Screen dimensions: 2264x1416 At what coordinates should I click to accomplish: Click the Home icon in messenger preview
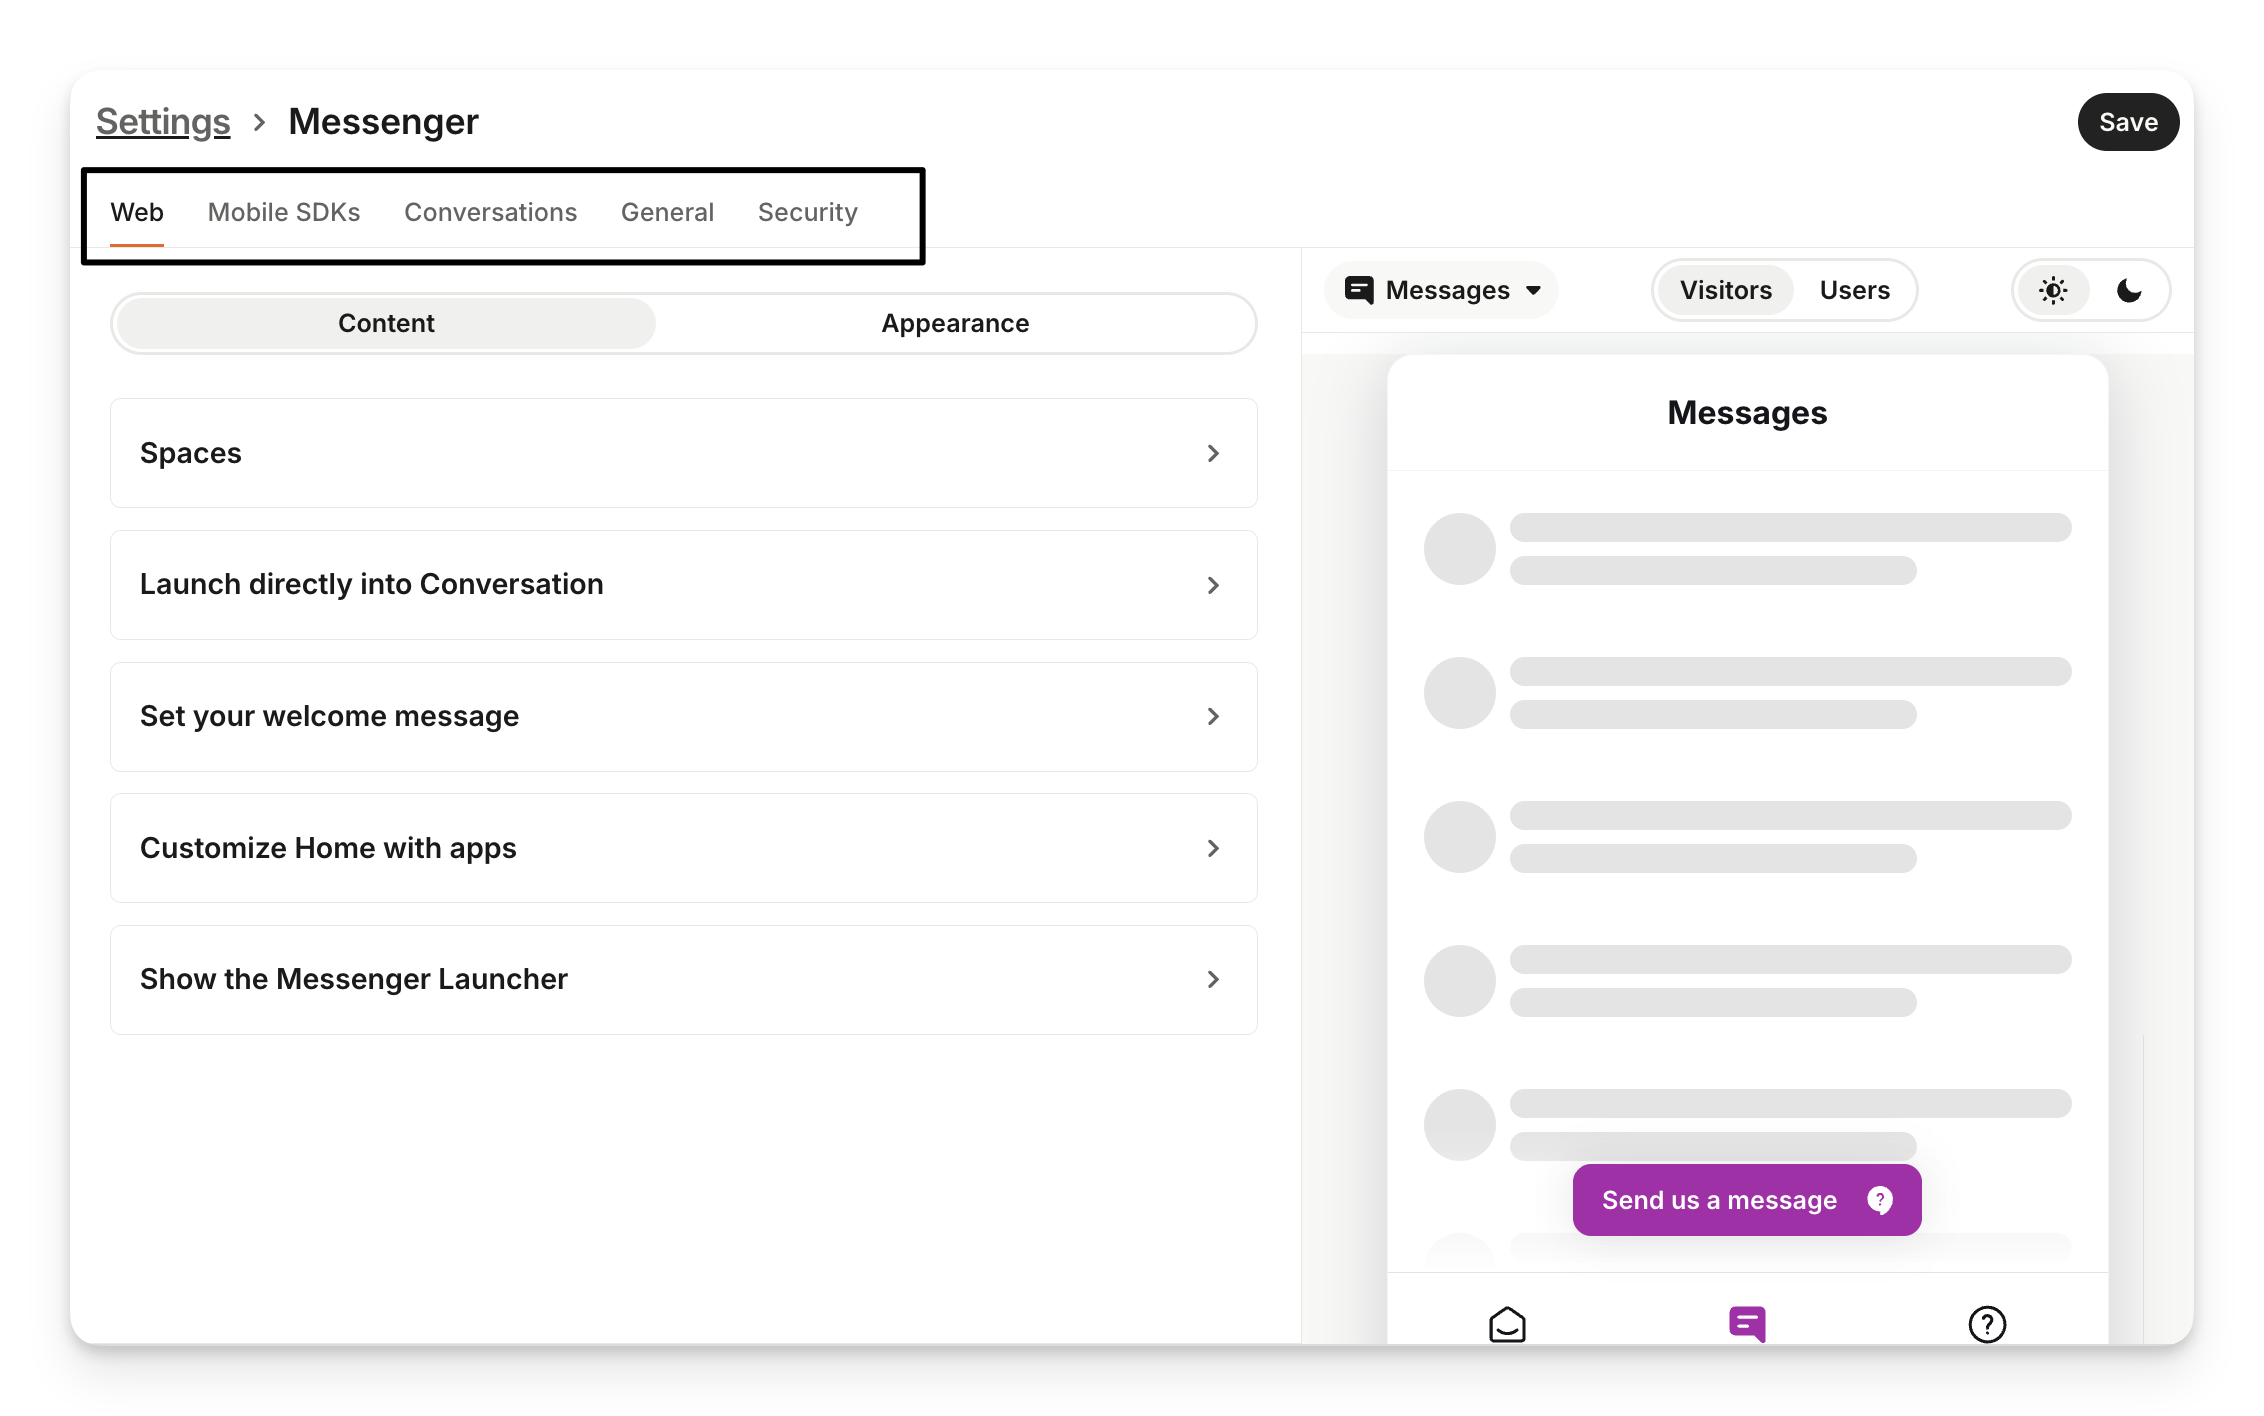tap(1507, 1324)
